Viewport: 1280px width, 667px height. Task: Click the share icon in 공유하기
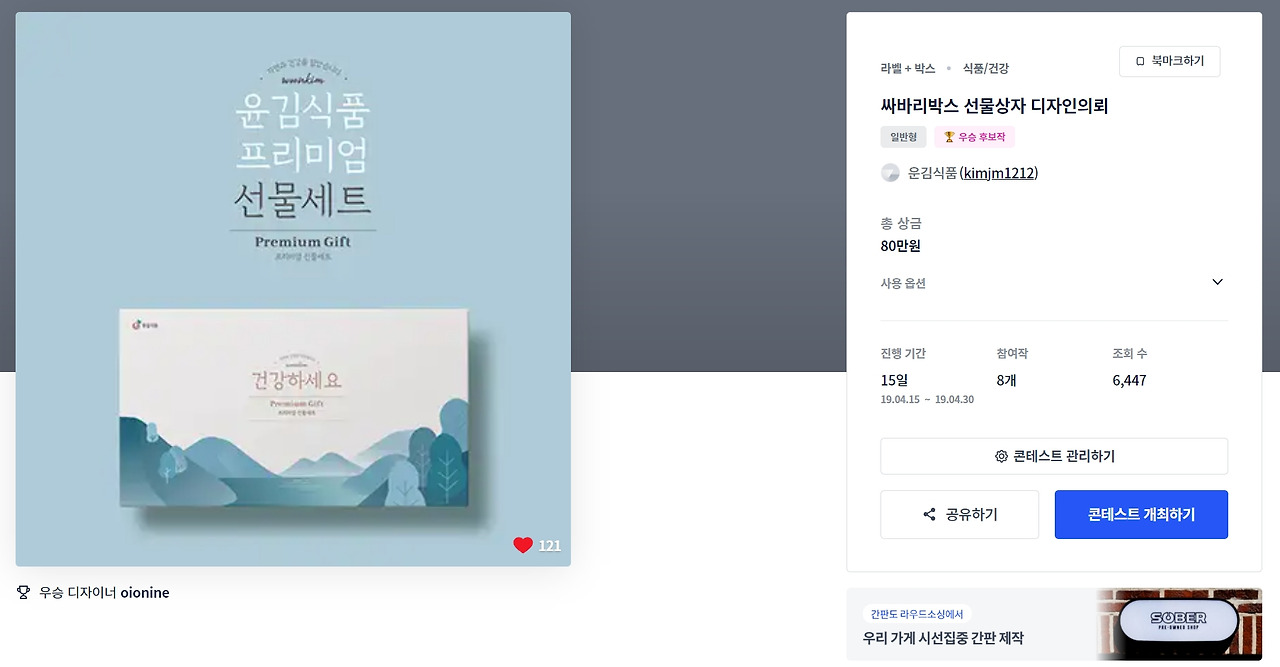[x=929, y=515]
